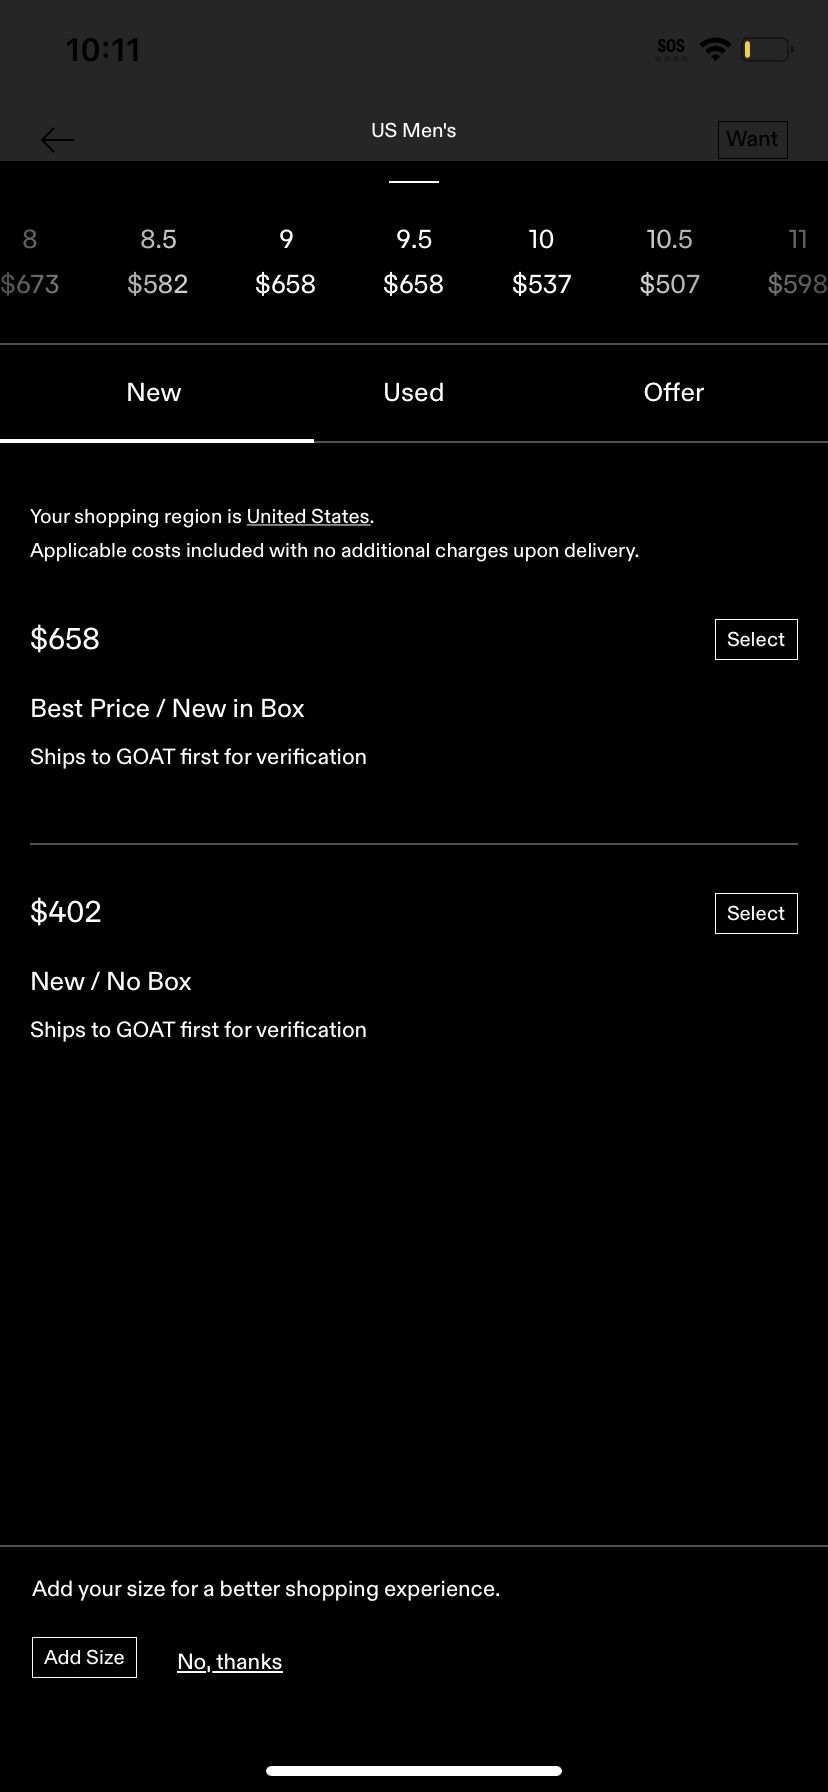Pick size 8 at $673
The width and height of the screenshot is (828, 1792).
pyautogui.click(x=30, y=262)
